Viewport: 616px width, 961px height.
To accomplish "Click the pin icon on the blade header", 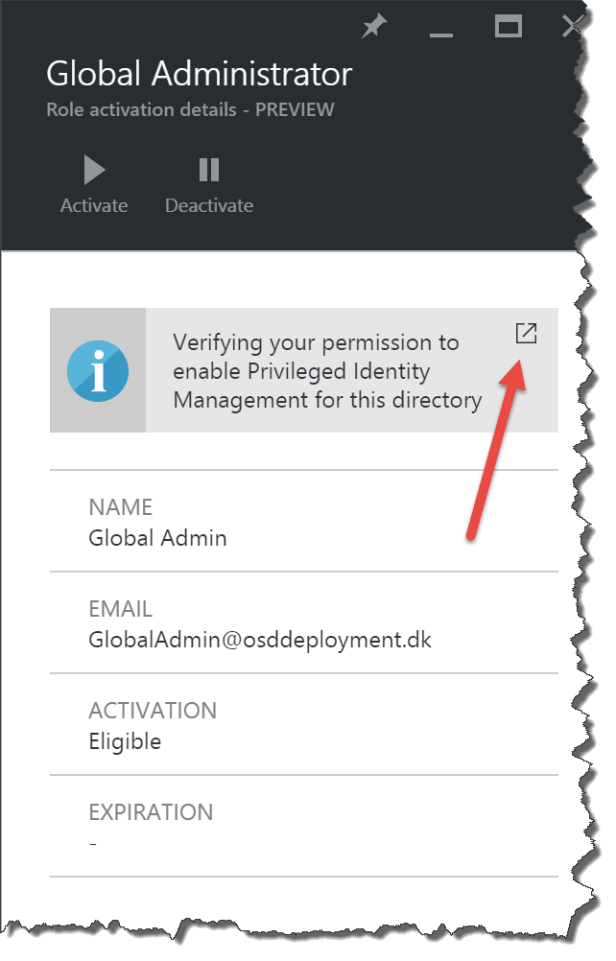I will pyautogui.click(x=373, y=27).
